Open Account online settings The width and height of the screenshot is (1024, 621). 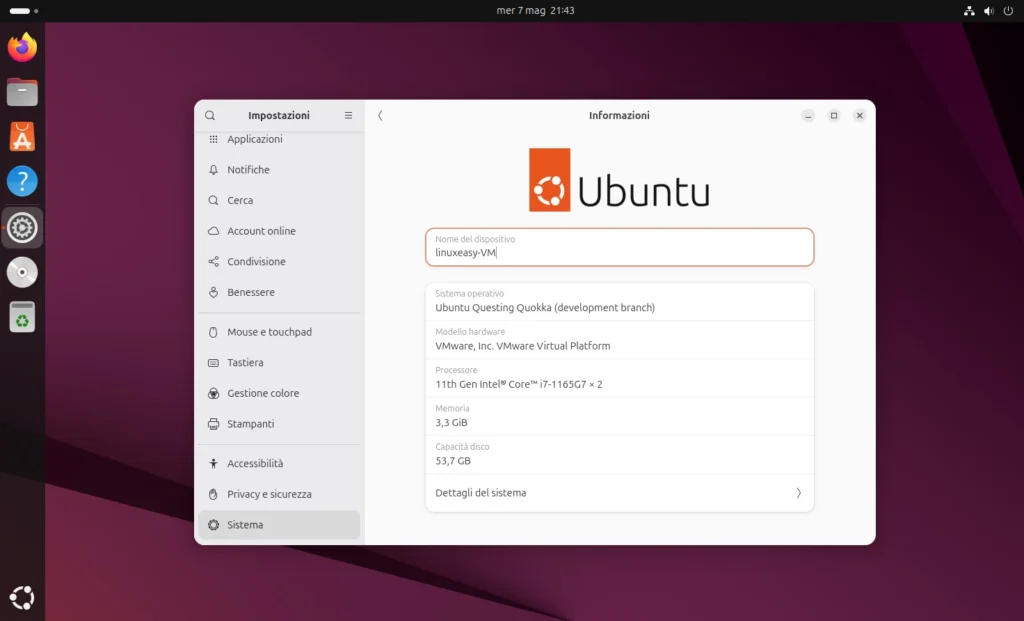(261, 230)
